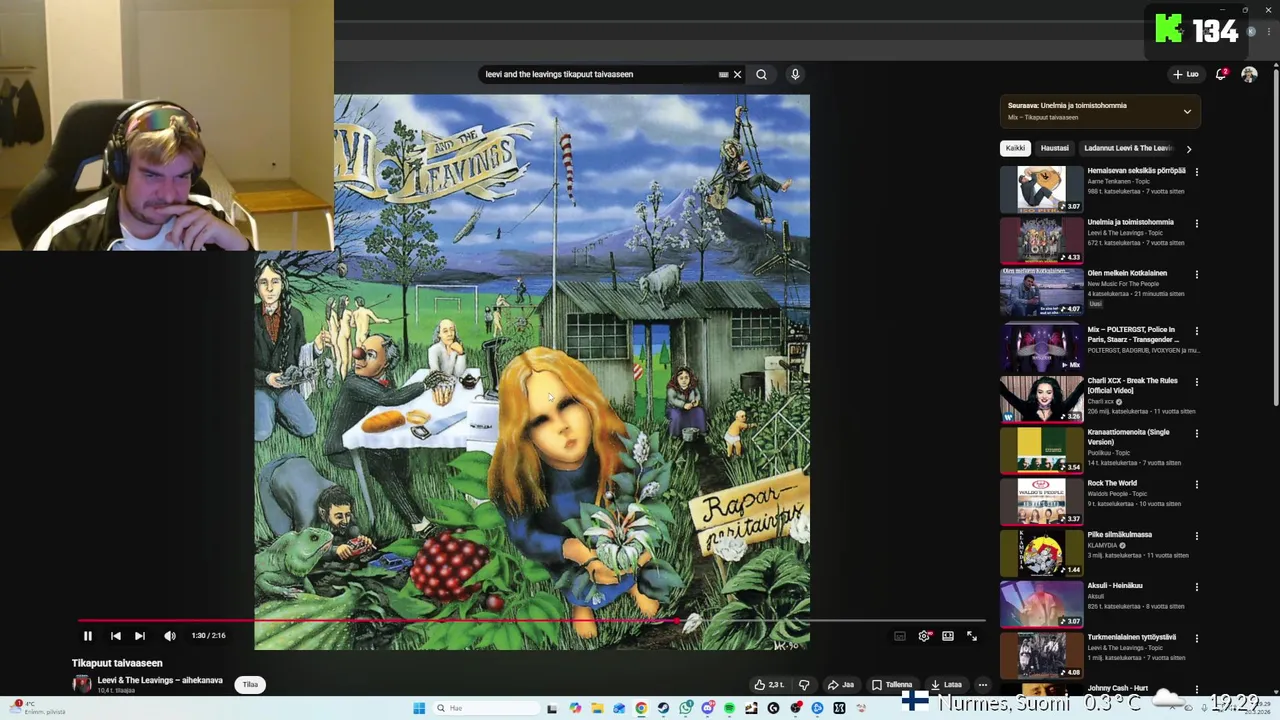Open options for Hemaisevan seksikäs pörröpää
Image resolution: width=1280 pixels, height=720 pixels.
pyautogui.click(x=1196, y=172)
